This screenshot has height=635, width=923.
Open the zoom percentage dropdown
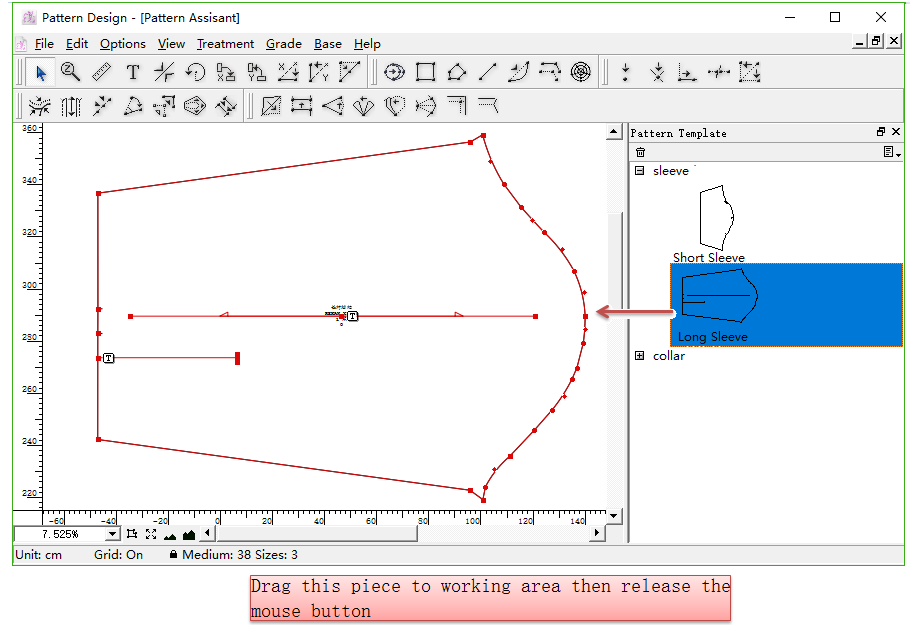pos(112,535)
